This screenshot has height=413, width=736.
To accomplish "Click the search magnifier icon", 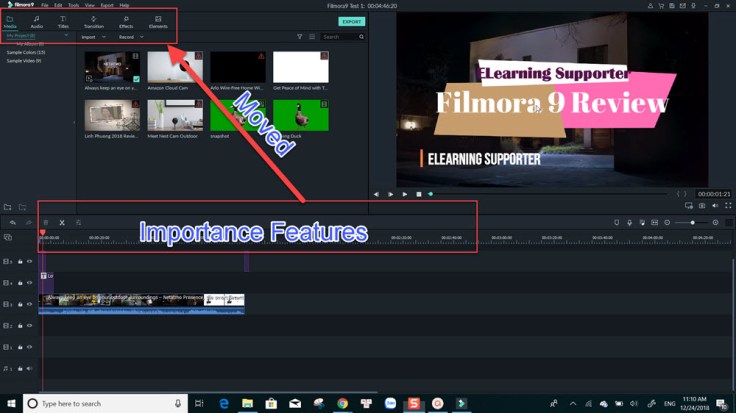I will 361,37.
